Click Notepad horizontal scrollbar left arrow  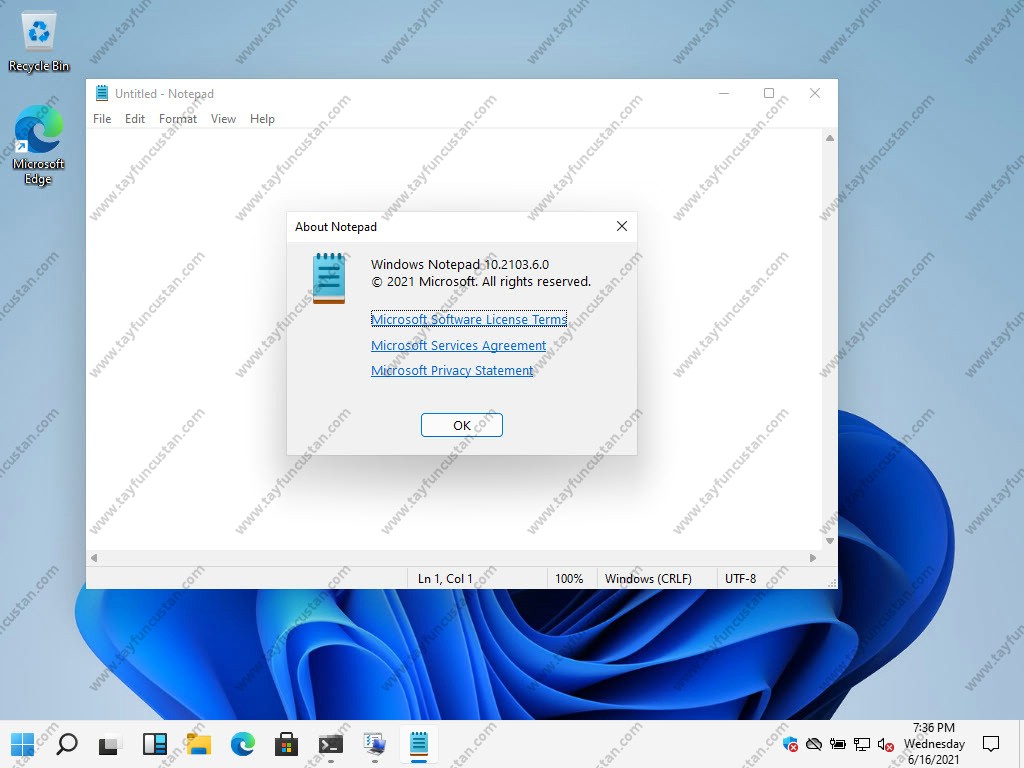point(94,558)
